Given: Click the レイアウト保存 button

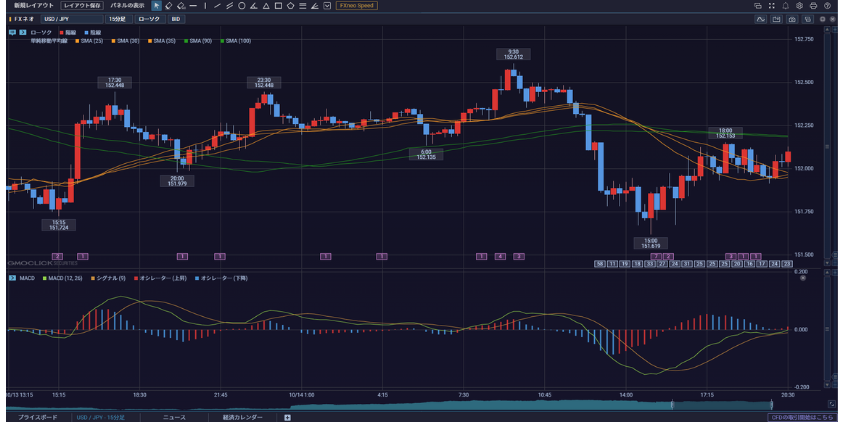Looking at the screenshot, I should (83, 5).
